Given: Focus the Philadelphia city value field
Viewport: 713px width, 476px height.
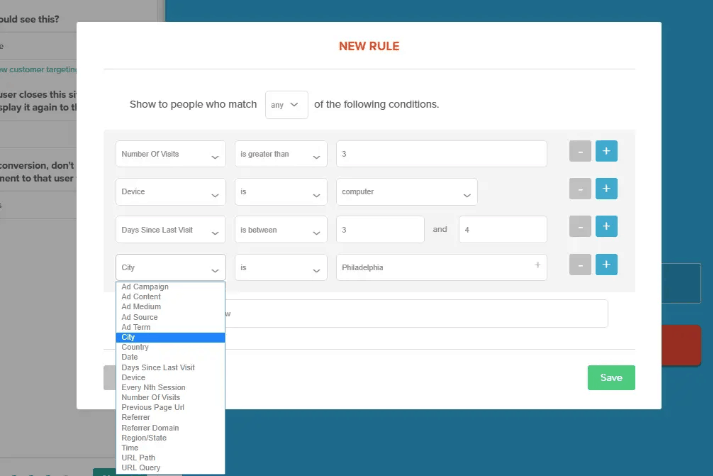Looking at the screenshot, I should (x=442, y=267).
